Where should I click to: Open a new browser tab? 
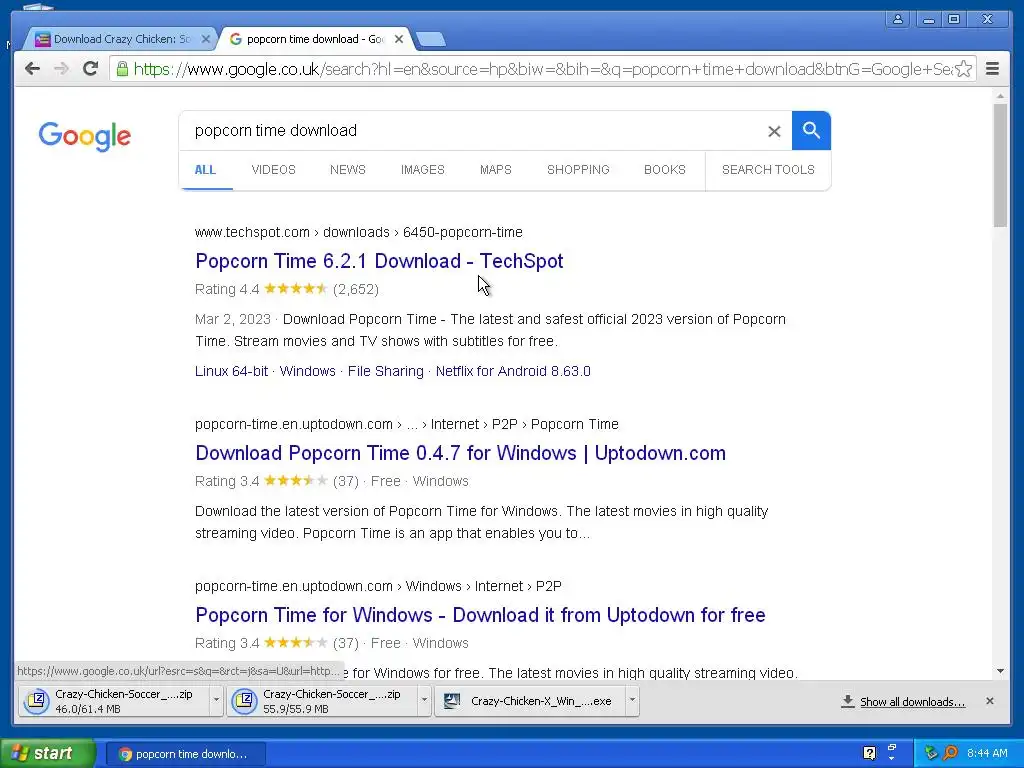tap(431, 40)
